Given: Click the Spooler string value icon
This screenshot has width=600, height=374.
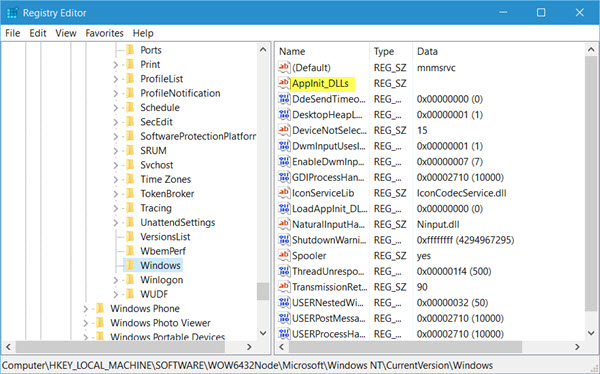Looking at the screenshot, I should pos(284,255).
